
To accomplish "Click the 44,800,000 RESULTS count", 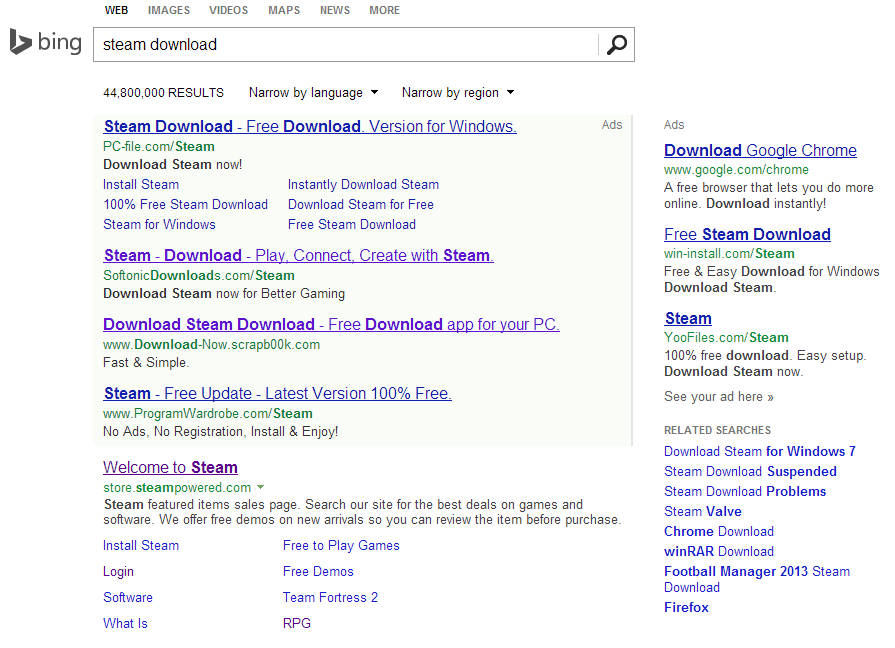I will (x=163, y=92).
